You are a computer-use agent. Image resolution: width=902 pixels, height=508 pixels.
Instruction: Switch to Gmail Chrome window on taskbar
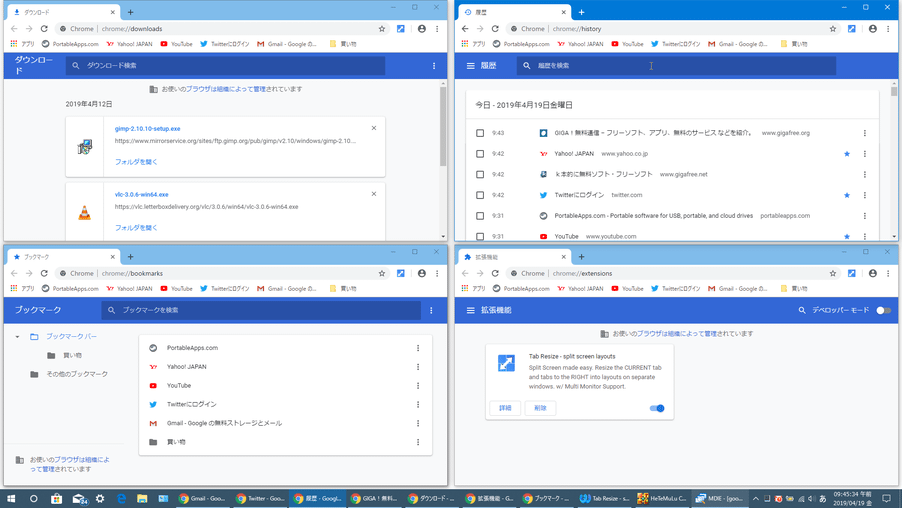202,498
